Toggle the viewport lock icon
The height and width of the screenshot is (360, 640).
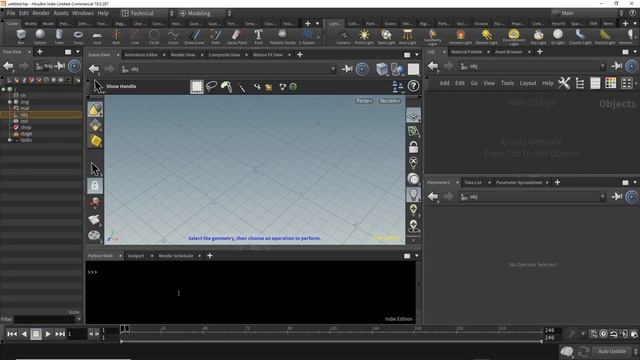413,147
